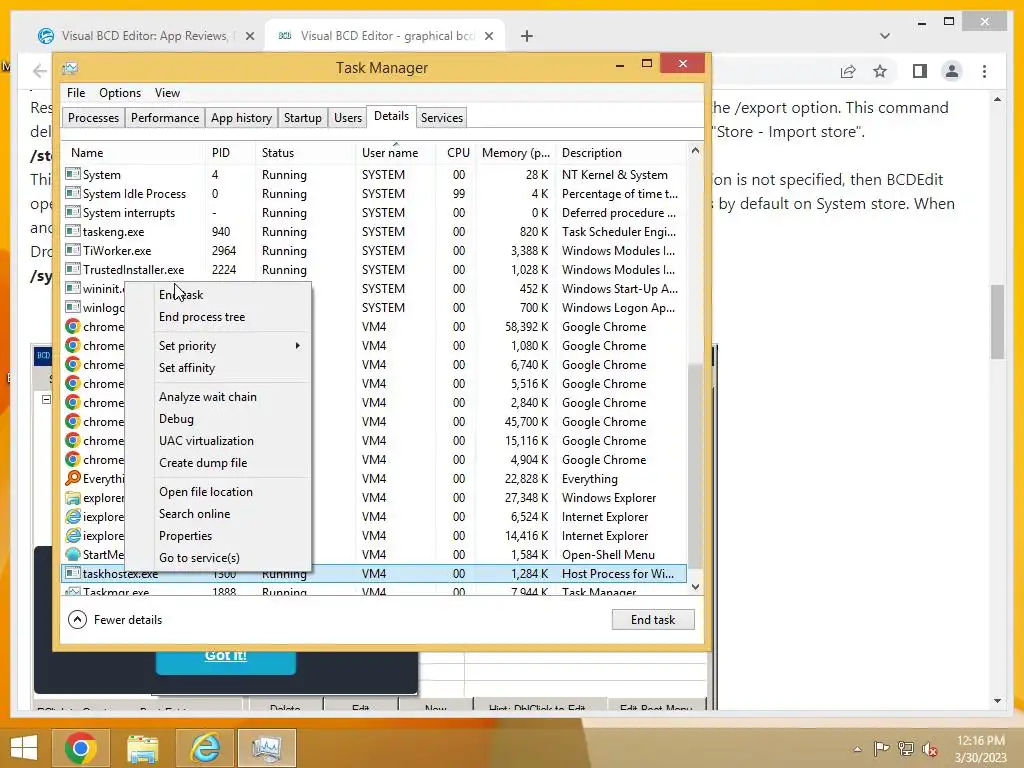Click iexplore icon of 14,416 K process
The width and height of the screenshot is (1024, 768).
coord(73,536)
